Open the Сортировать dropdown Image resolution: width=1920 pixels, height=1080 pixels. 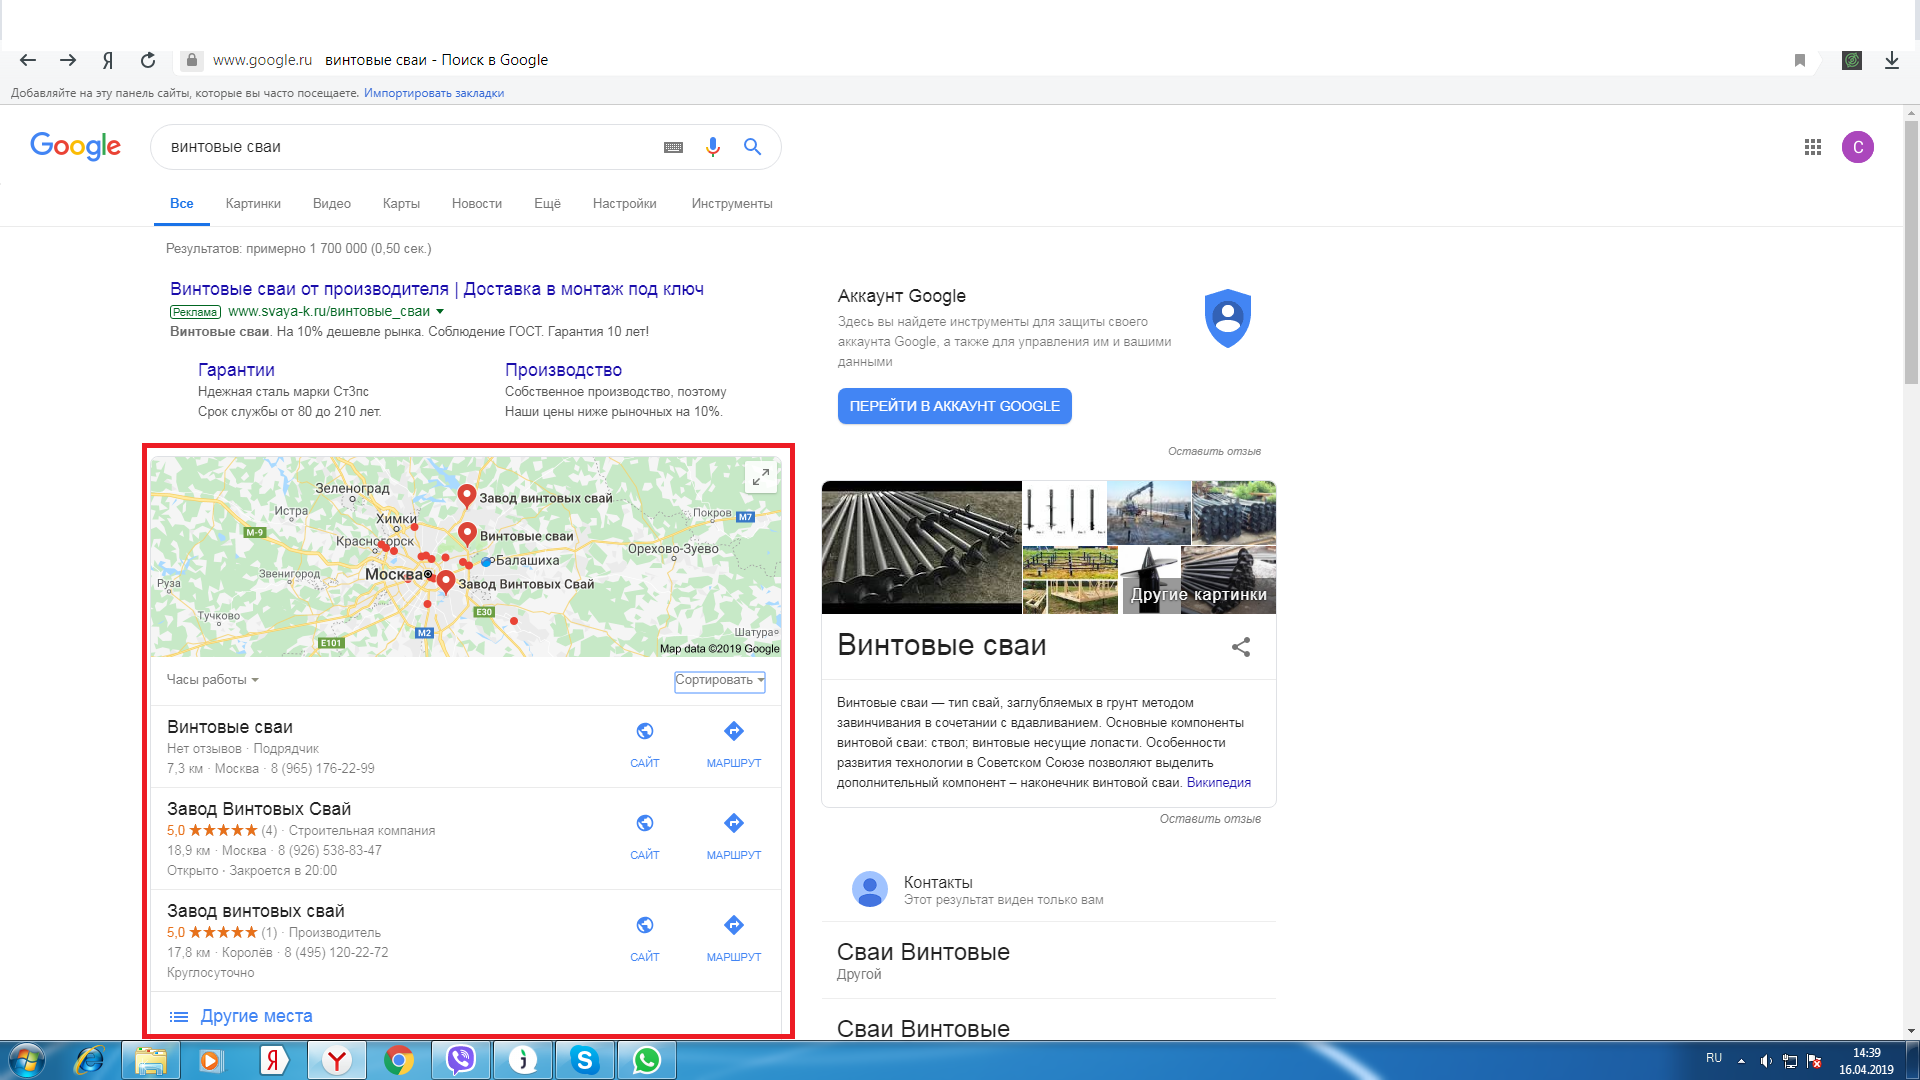tap(720, 680)
